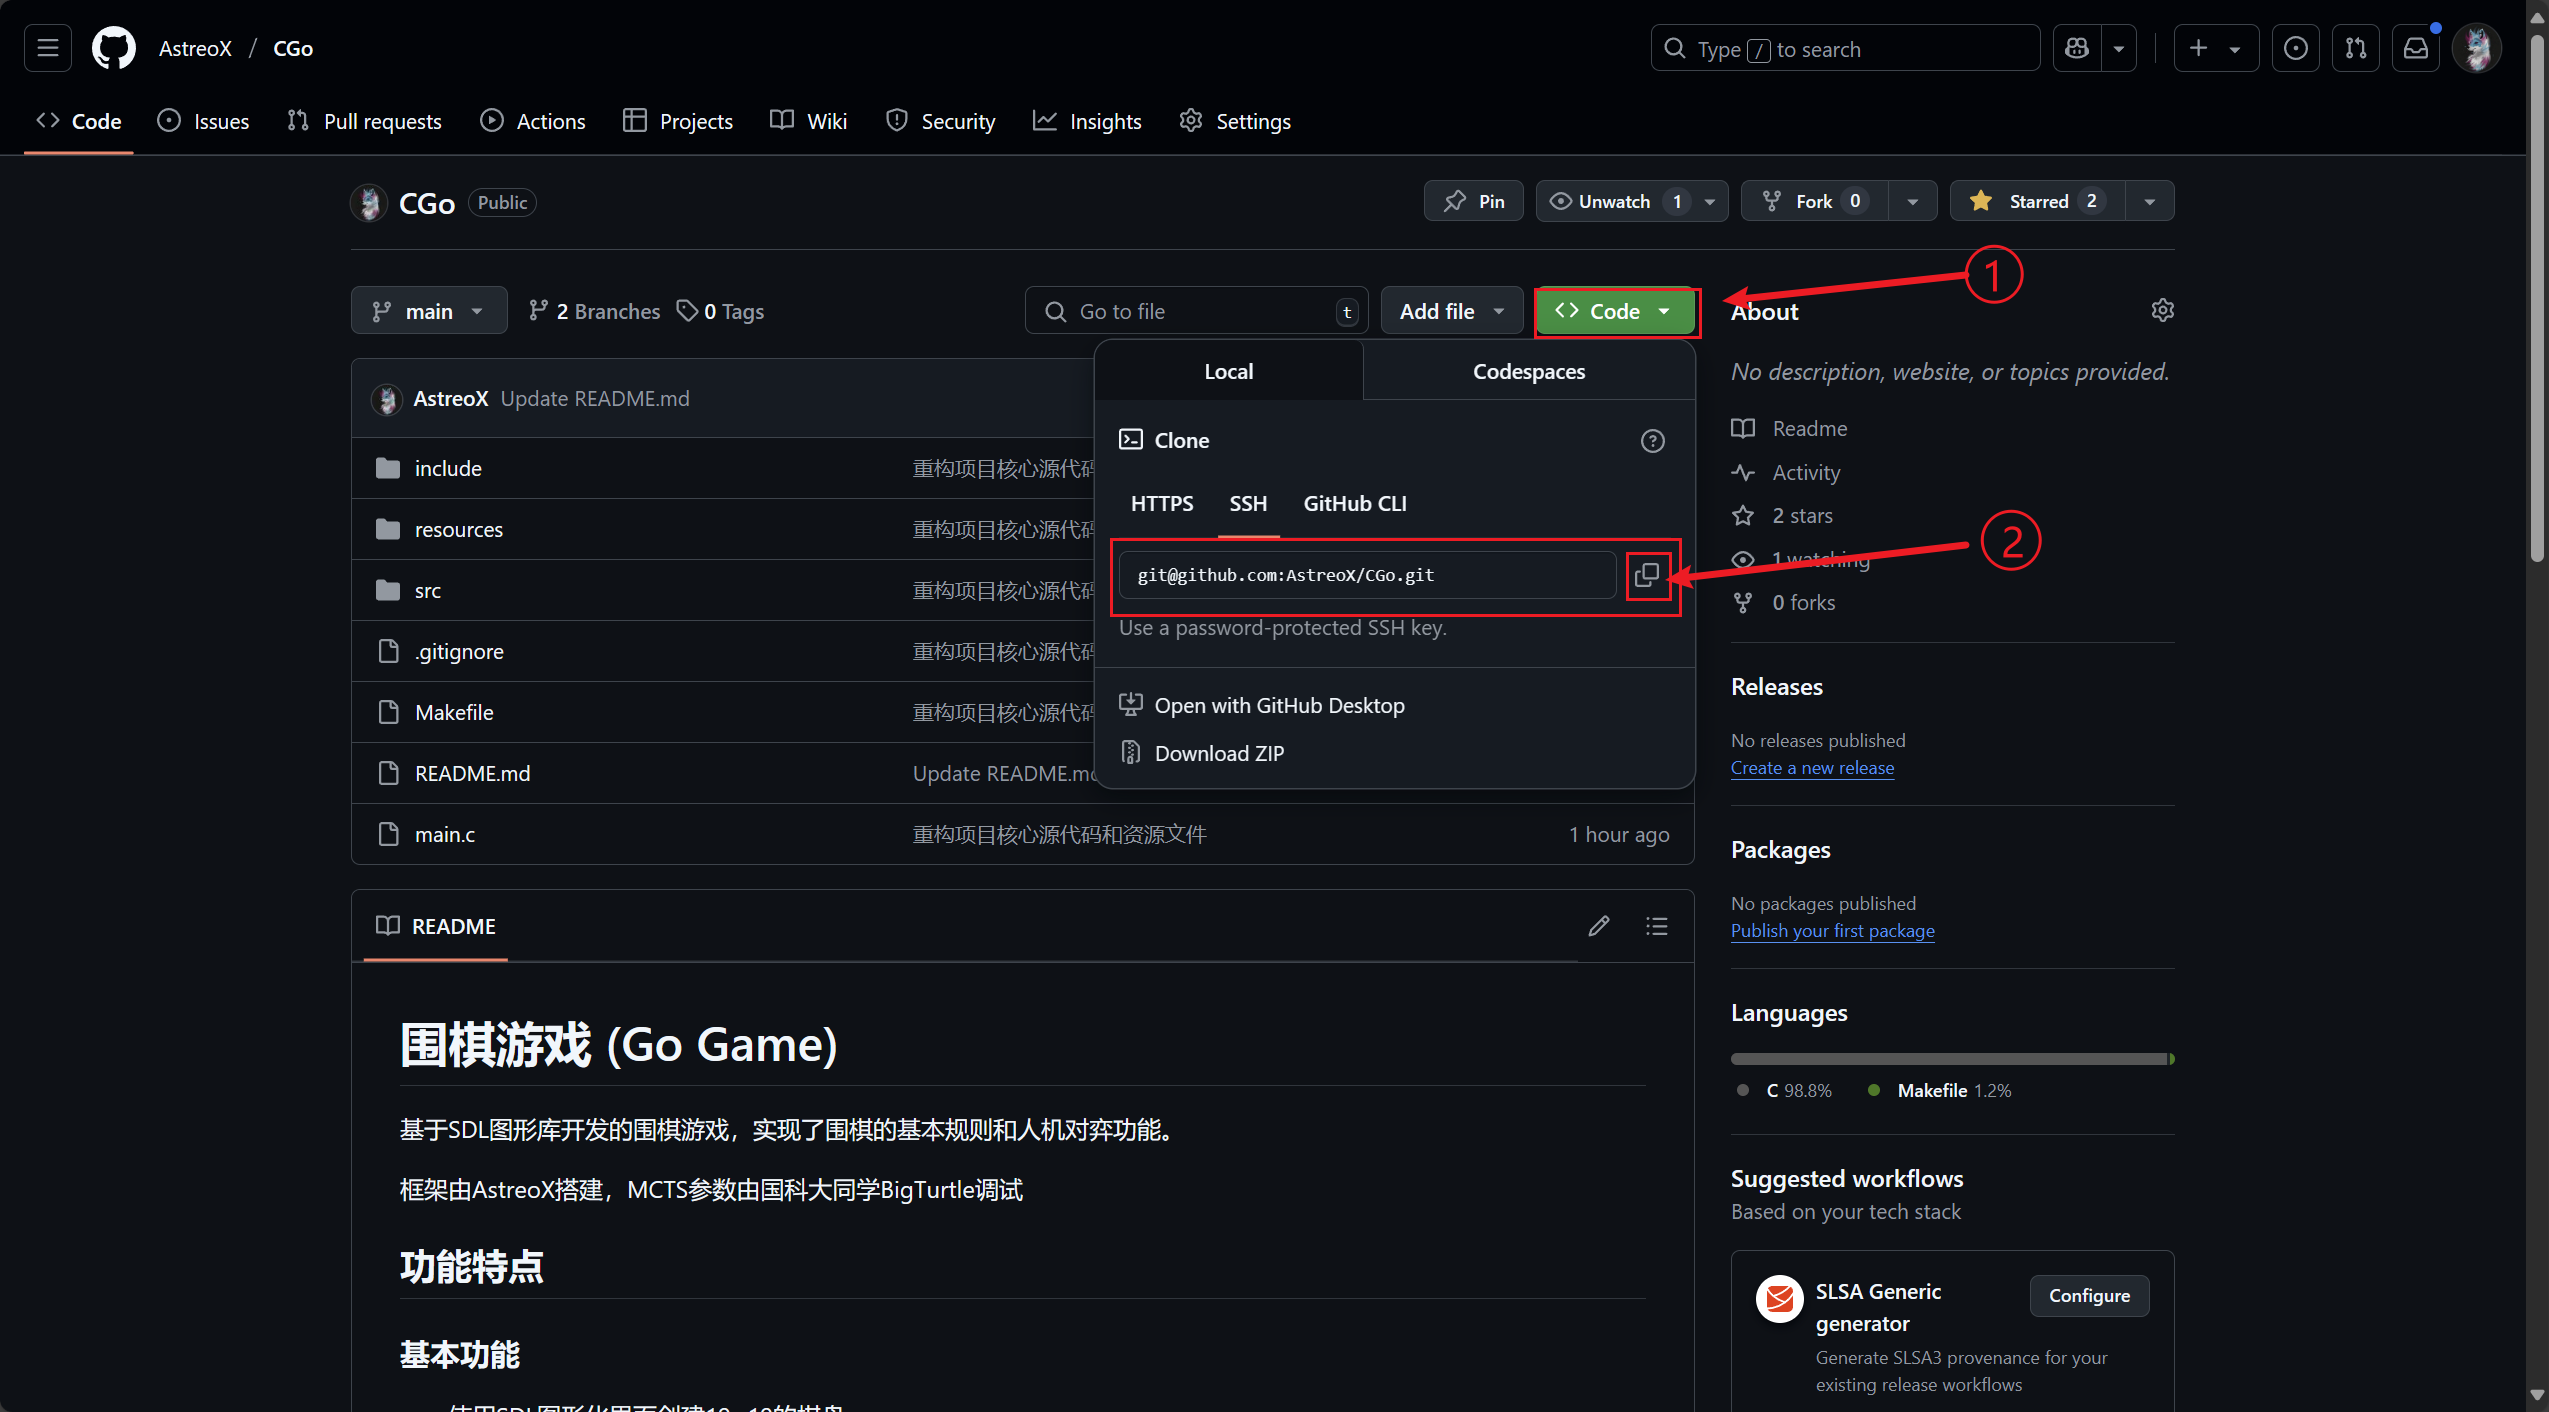Switch to the Codespaces tab
This screenshot has height=1412, width=2549.
1529,371
